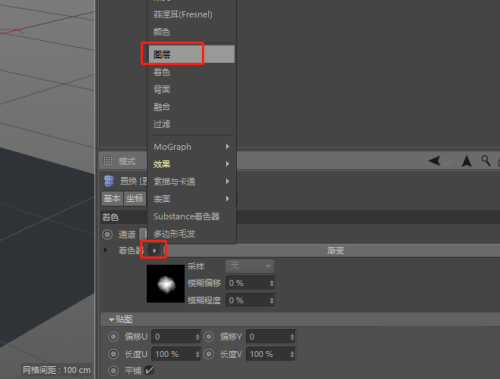Collapse the 贴图 section
500x379 pixels.
111,320
